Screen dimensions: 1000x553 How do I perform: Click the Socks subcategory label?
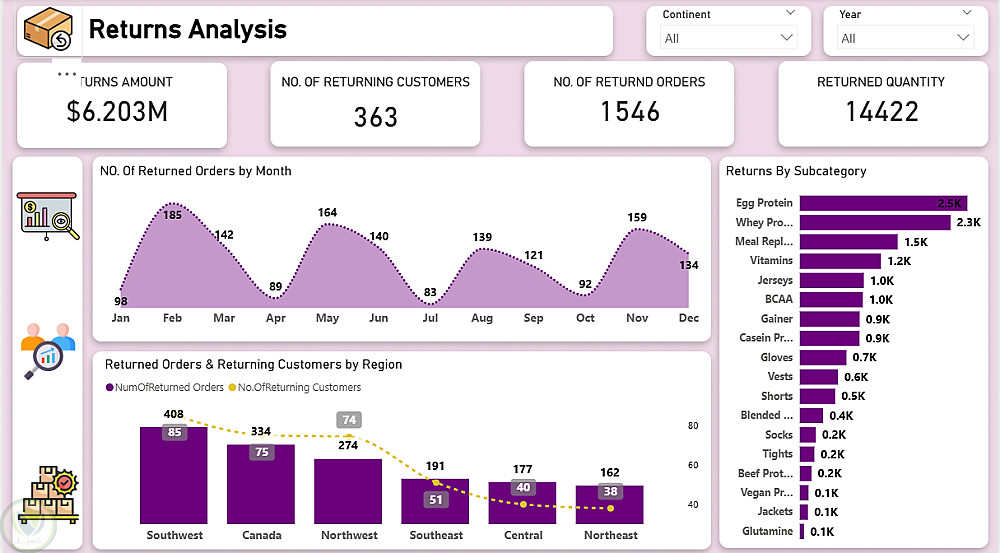(x=779, y=434)
